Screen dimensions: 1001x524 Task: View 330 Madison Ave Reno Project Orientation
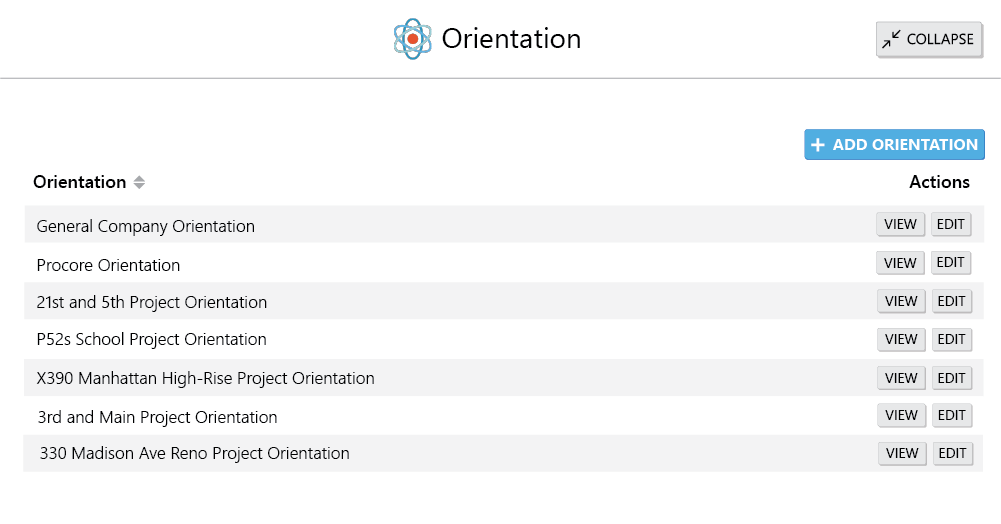pyautogui.click(x=902, y=454)
